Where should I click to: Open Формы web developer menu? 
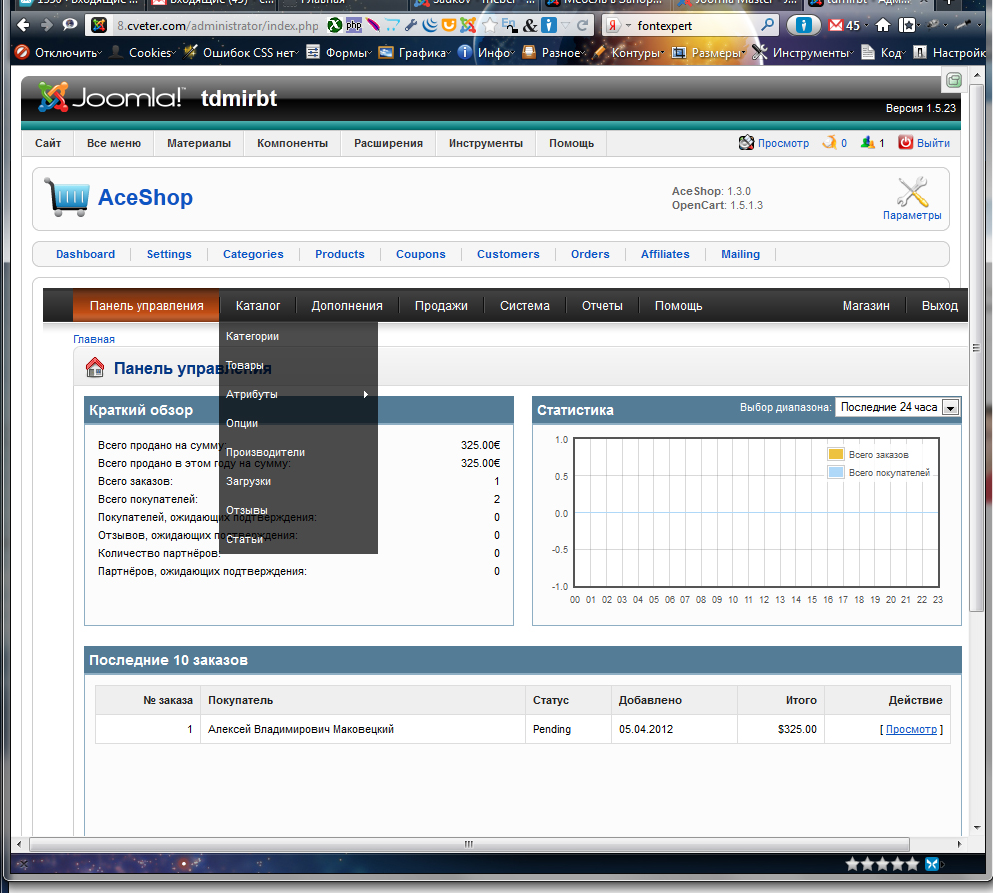[340, 53]
